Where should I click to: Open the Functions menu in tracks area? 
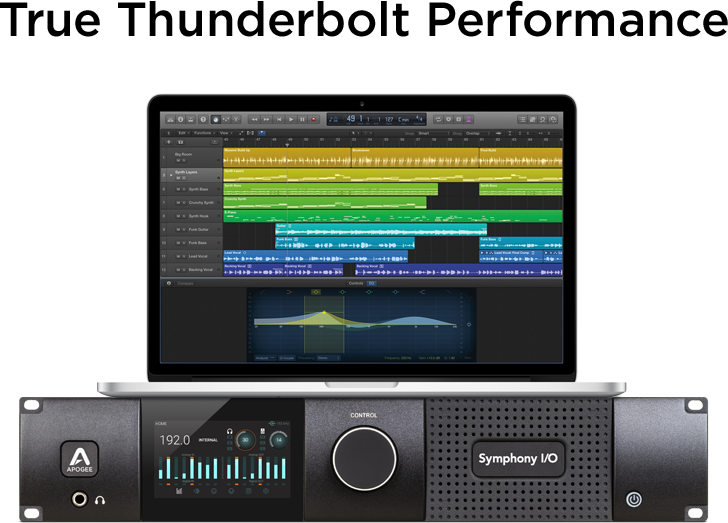pos(204,133)
